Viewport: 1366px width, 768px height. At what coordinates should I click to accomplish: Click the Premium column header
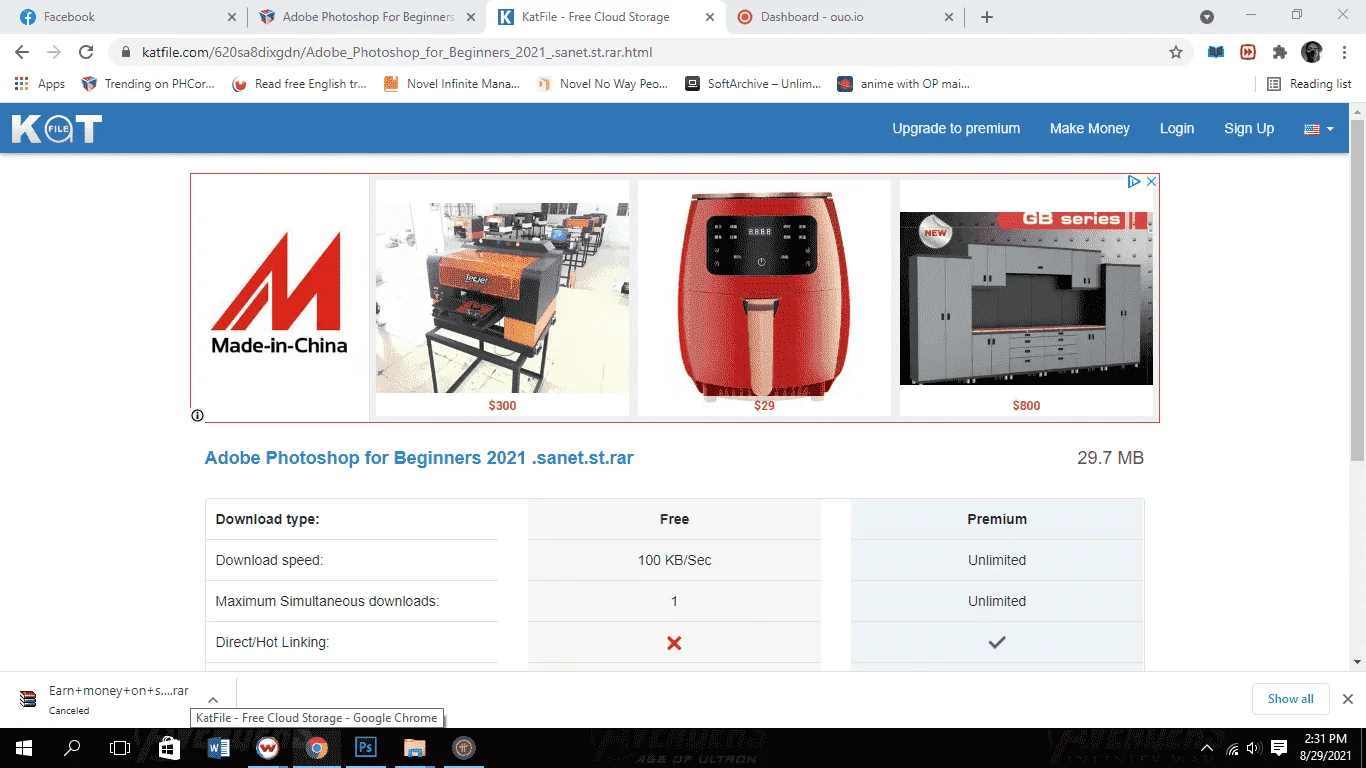point(997,519)
